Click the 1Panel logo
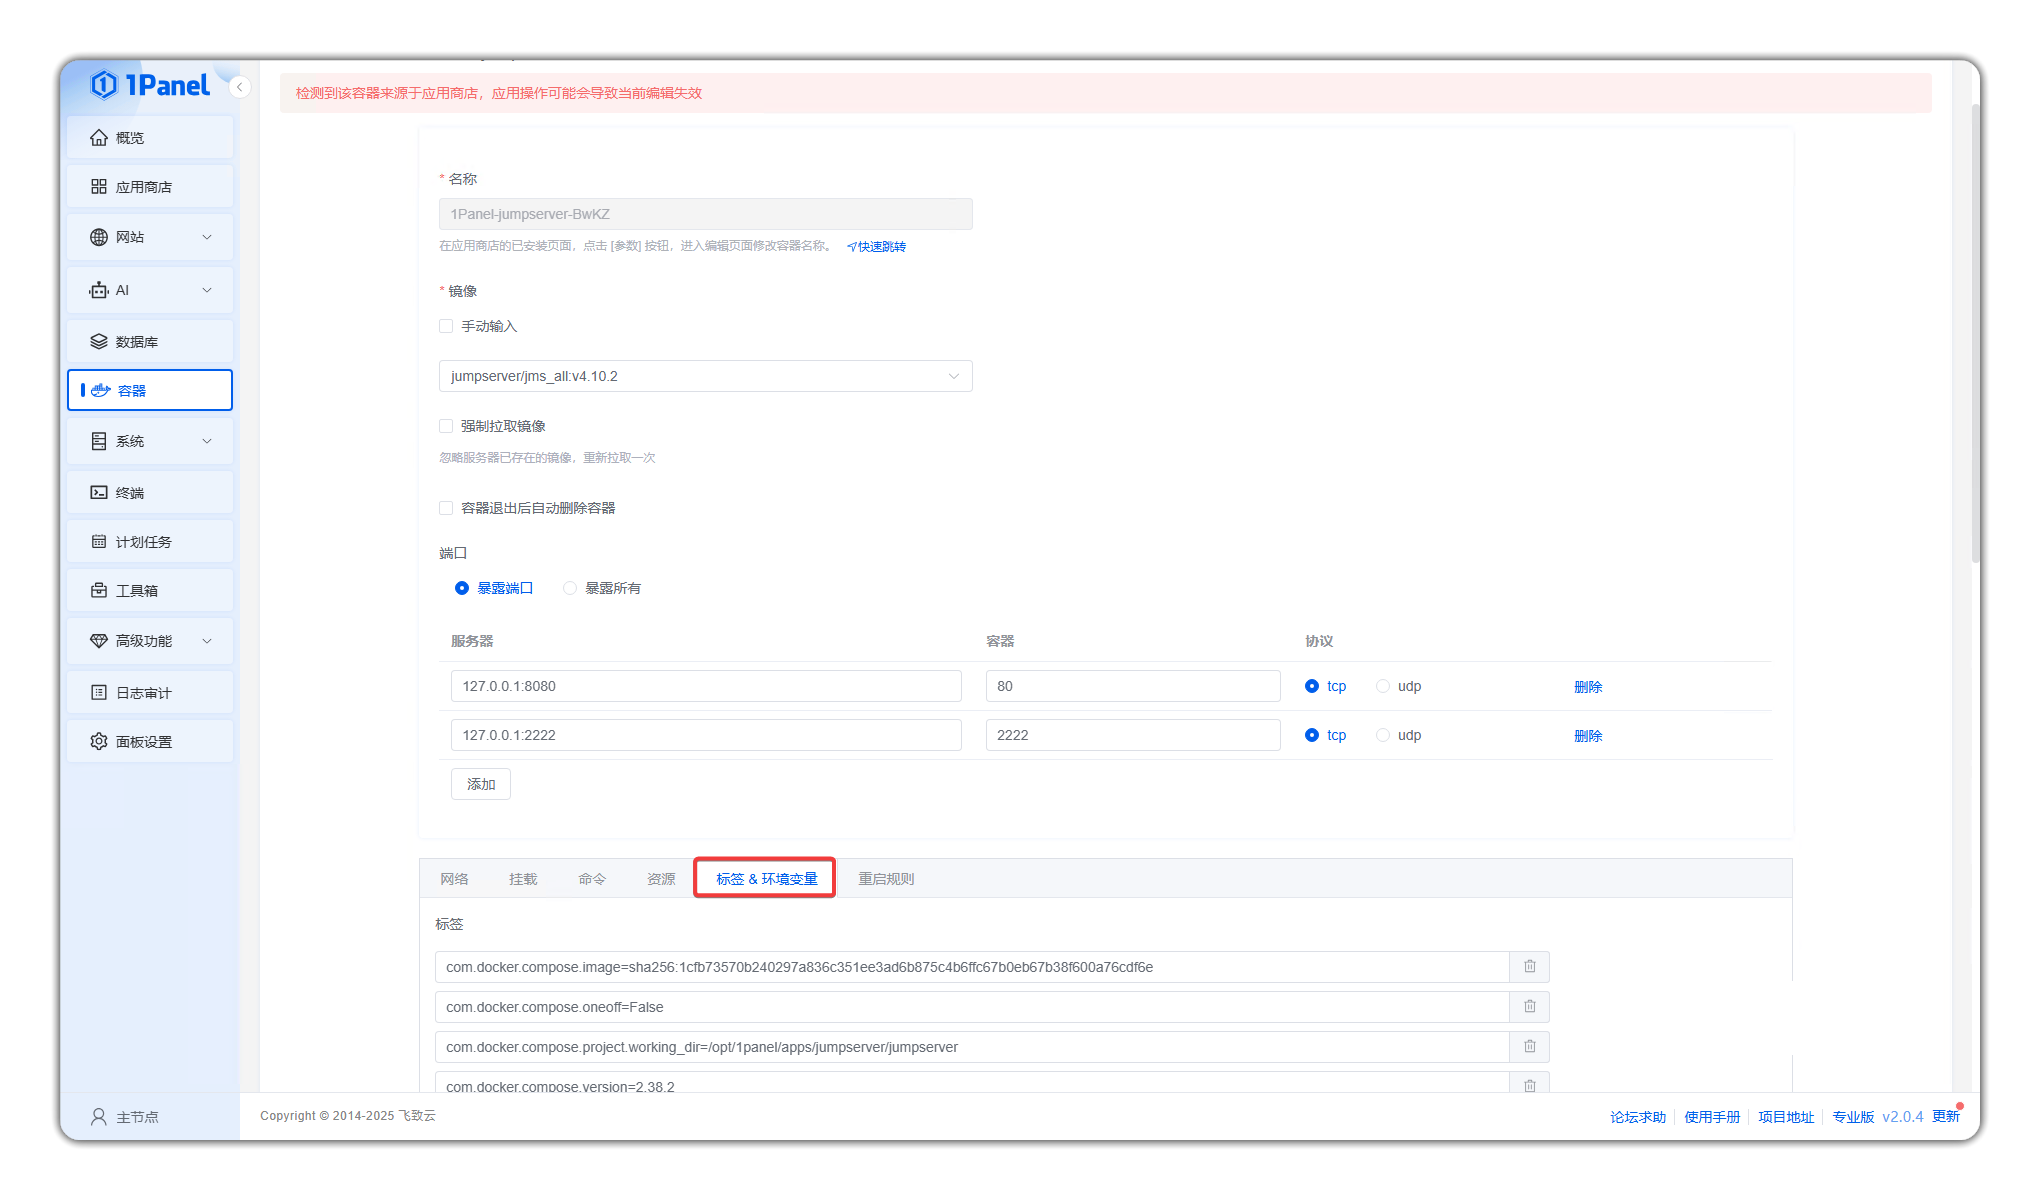 (150, 85)
